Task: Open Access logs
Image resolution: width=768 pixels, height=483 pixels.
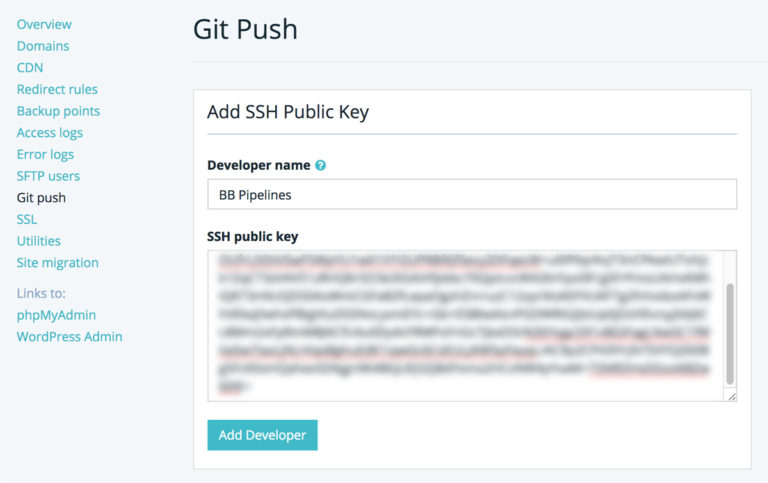Action: [49, 133]
